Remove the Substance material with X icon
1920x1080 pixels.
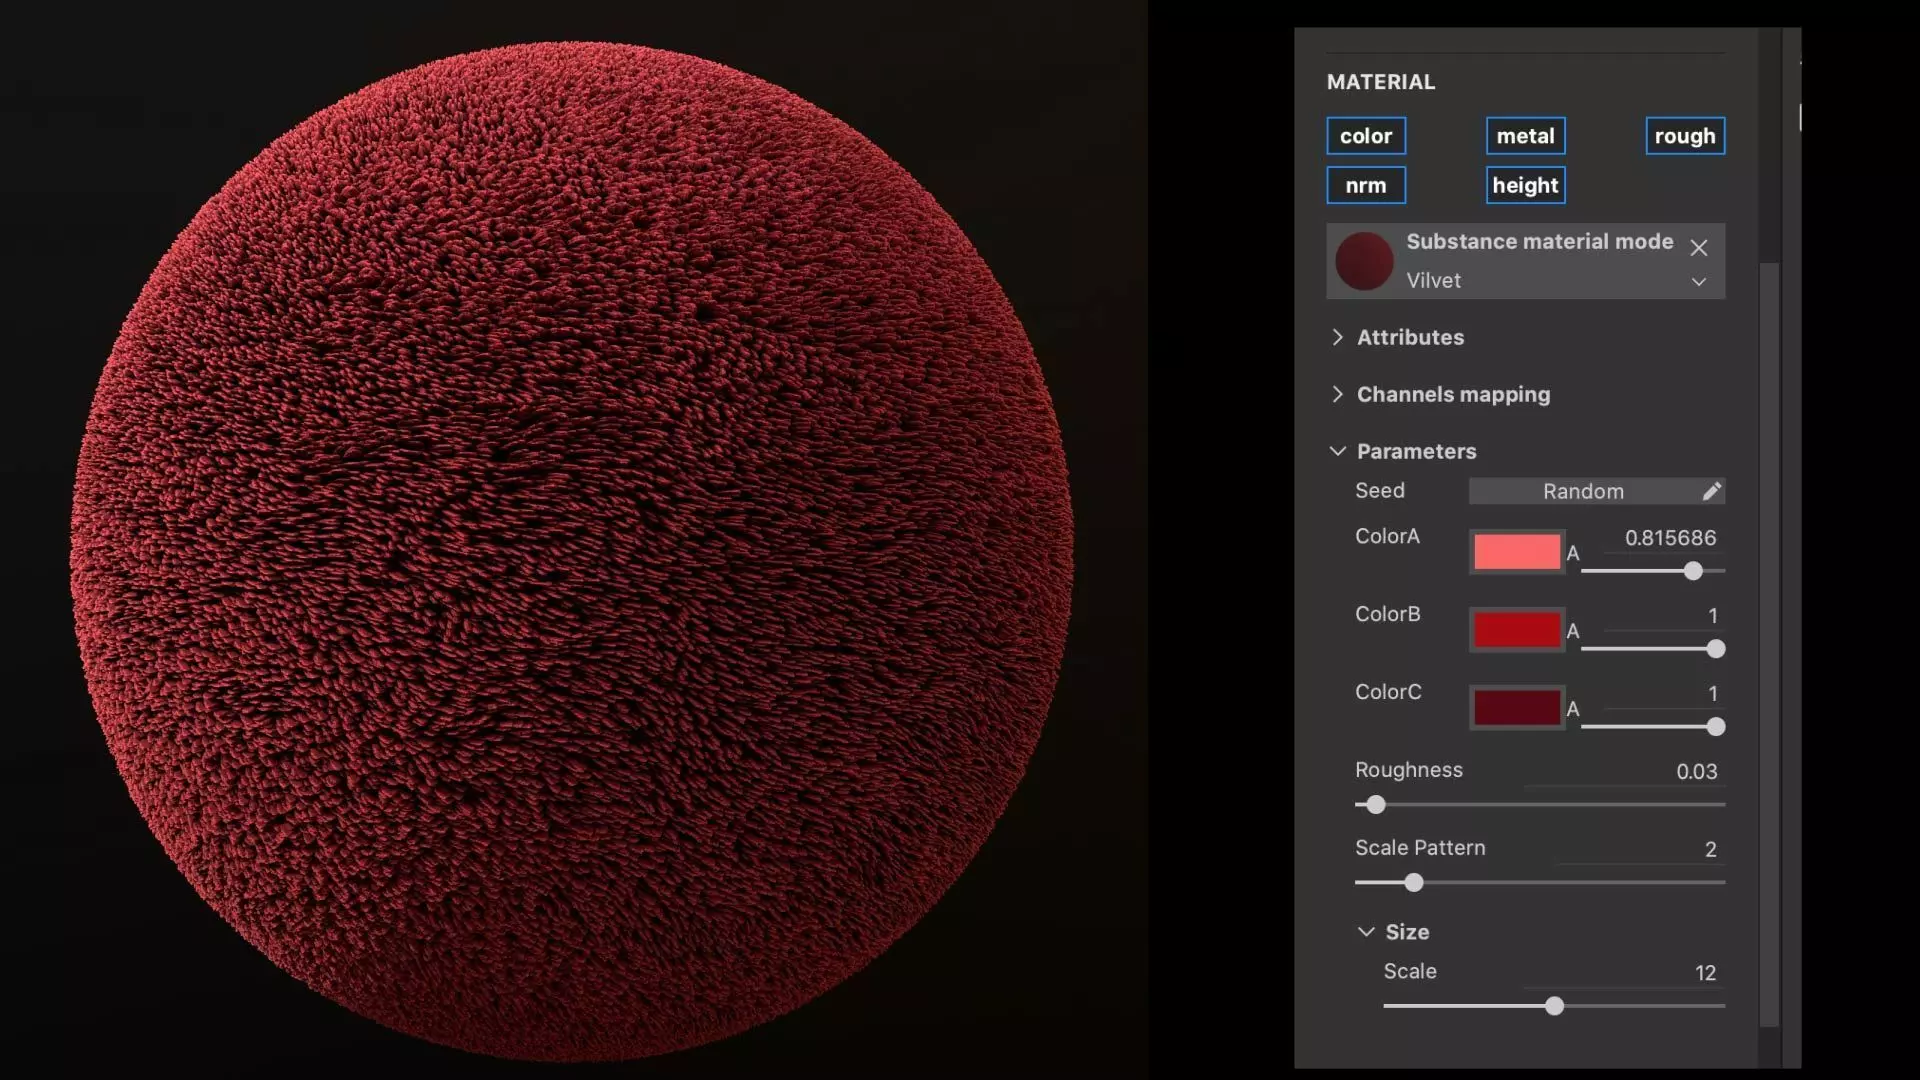1698,247
